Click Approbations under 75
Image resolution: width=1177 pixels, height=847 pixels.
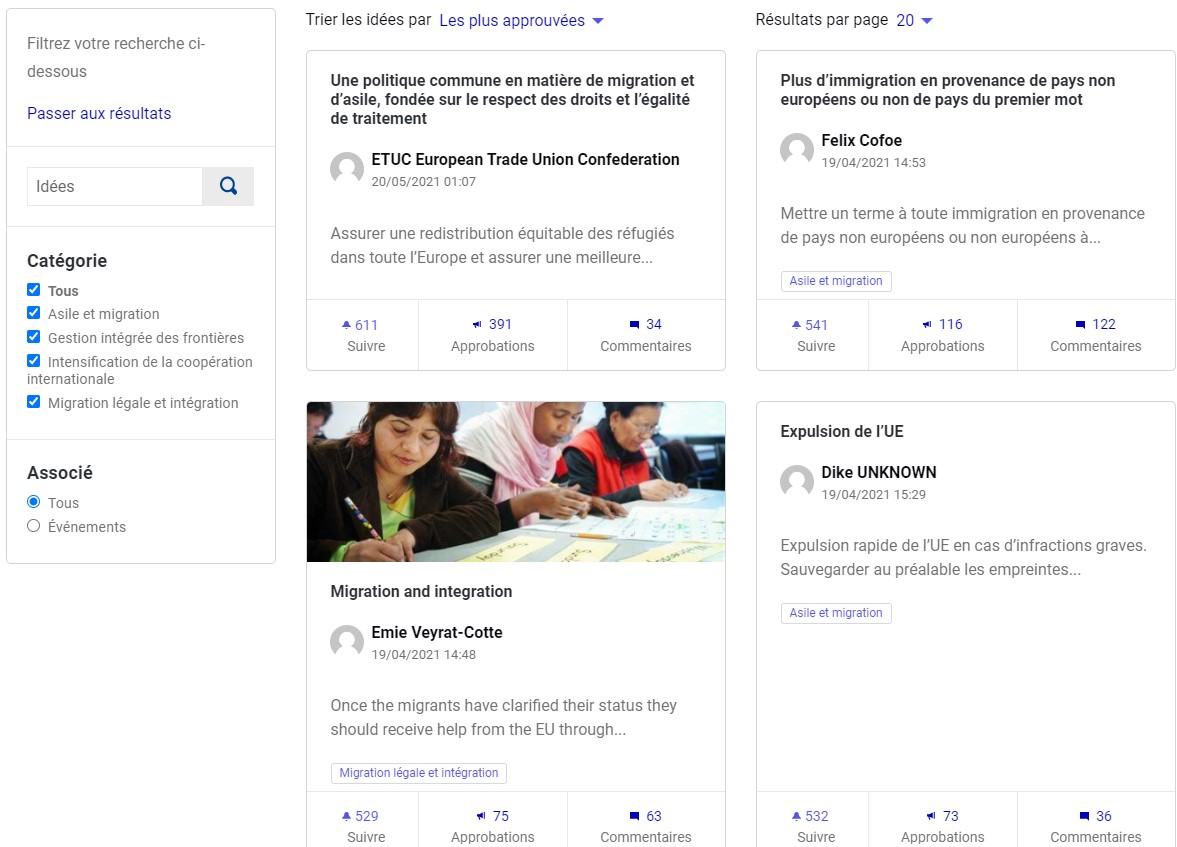click(492, 837)
